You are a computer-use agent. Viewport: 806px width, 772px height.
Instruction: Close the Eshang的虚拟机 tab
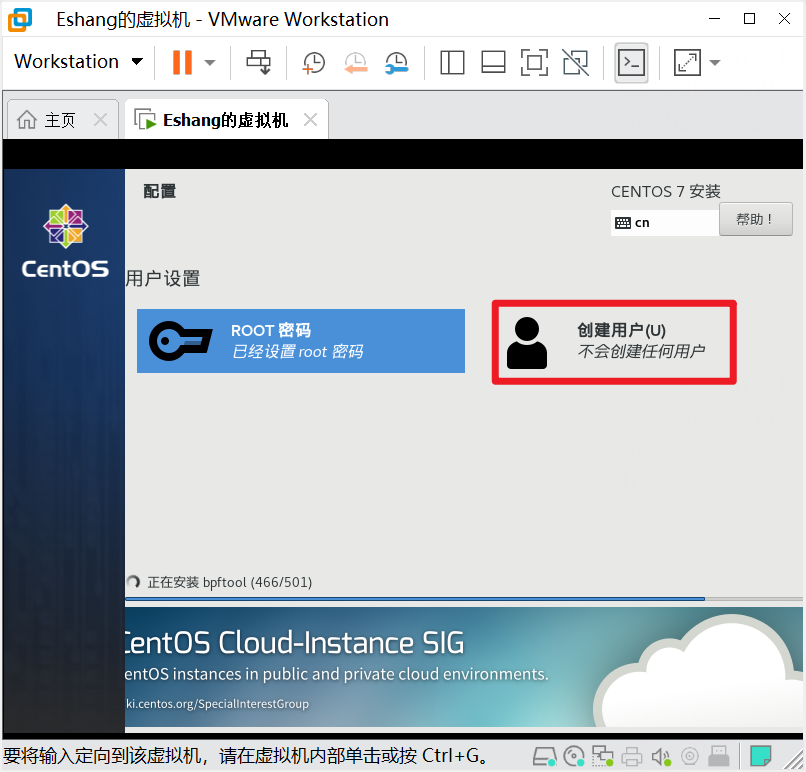[310, 120]
